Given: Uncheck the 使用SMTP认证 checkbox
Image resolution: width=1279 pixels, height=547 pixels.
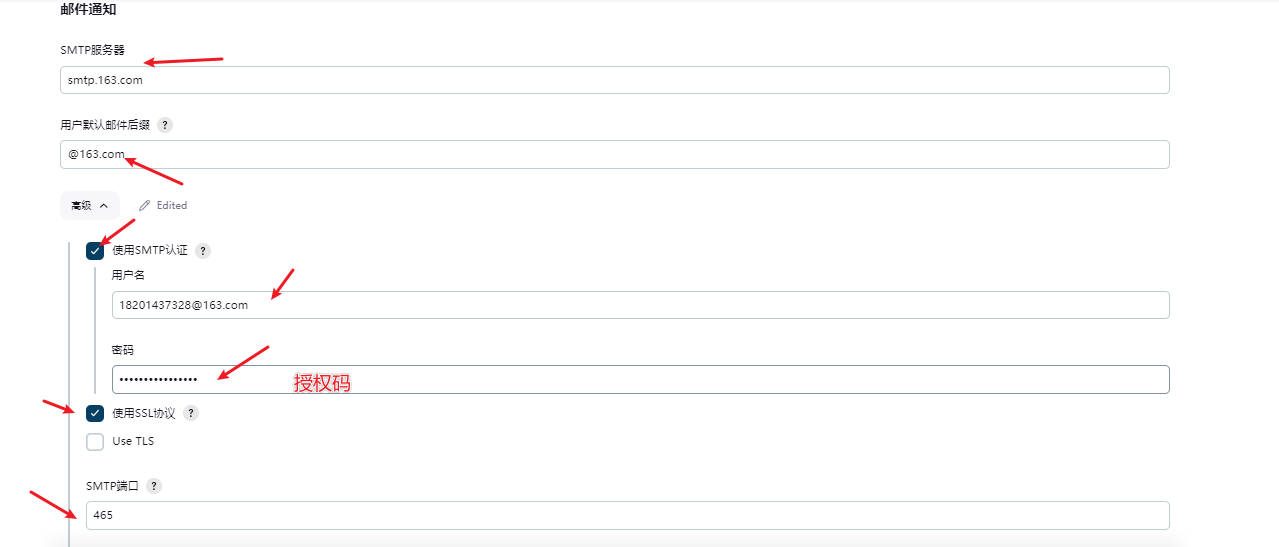Looking at the screenshot, I should (x=95, y=251).
